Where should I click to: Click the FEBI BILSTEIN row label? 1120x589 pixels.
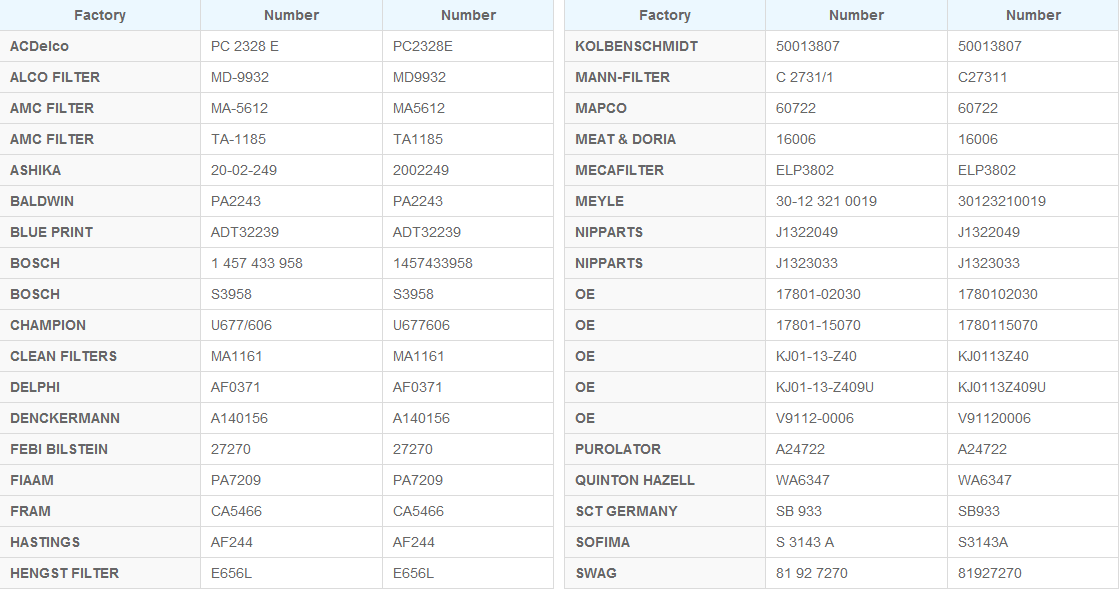coord(59,450)
